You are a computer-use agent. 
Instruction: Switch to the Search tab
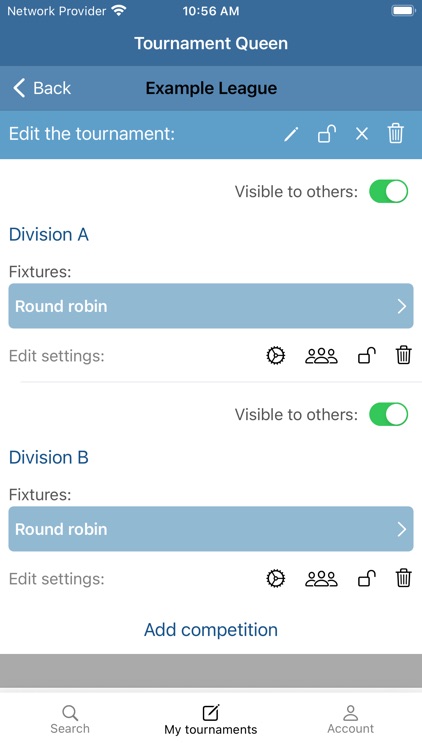(70, 720)
